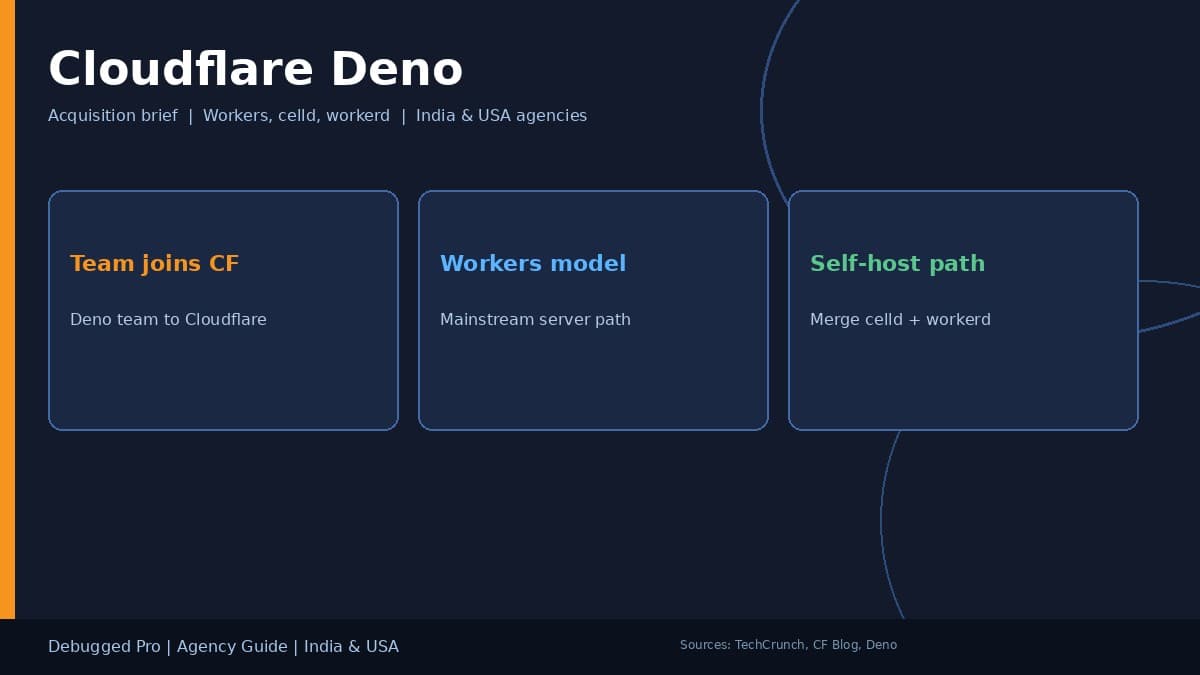This screenshot has height=675, width=1200.
Task: Select the 'Mainstream server path' text
Action: pos(535,319)
